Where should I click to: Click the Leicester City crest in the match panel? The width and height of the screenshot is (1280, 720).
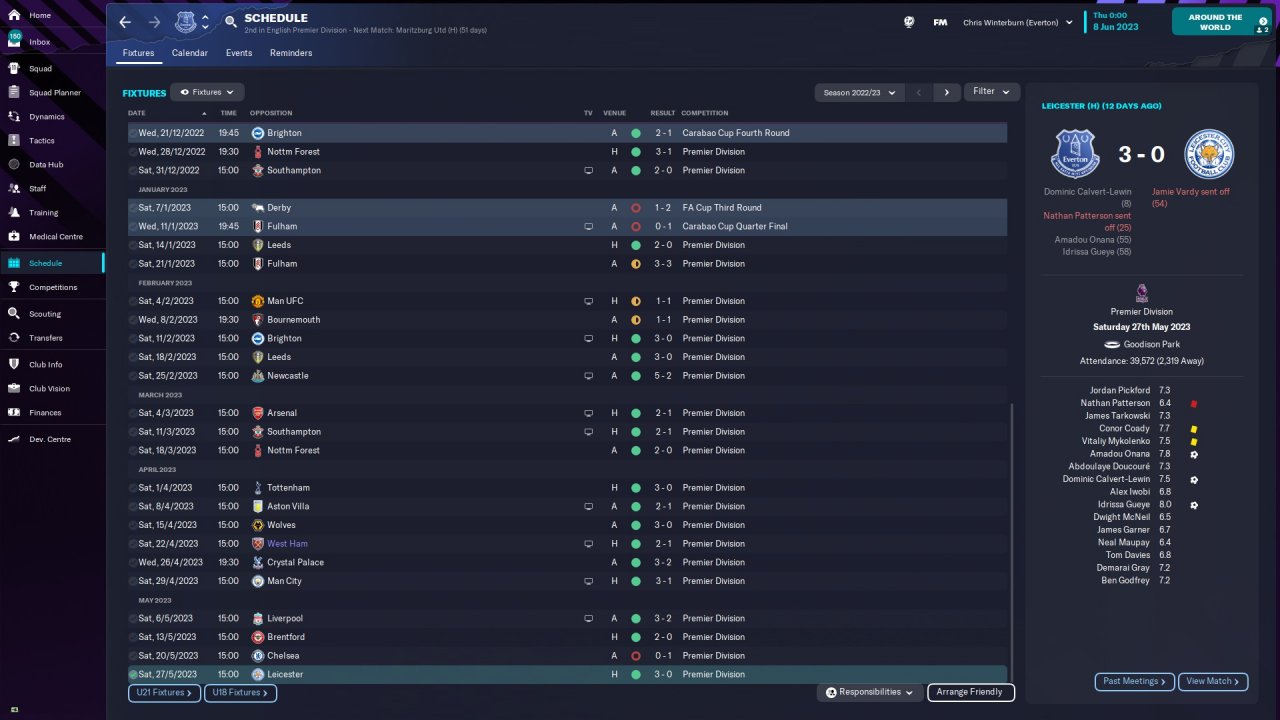[1209, 154]
